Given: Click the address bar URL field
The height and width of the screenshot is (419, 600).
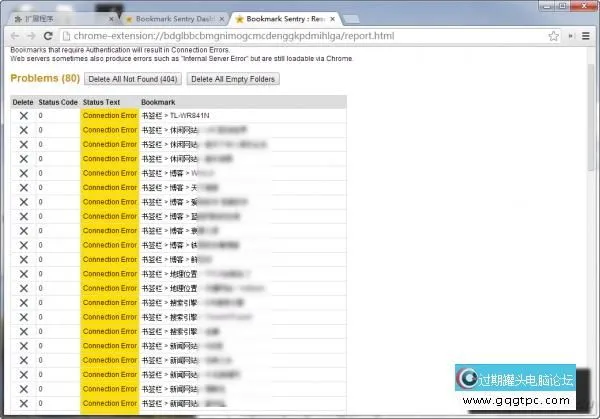Looking at the screenshot, I should coord(300,35).
